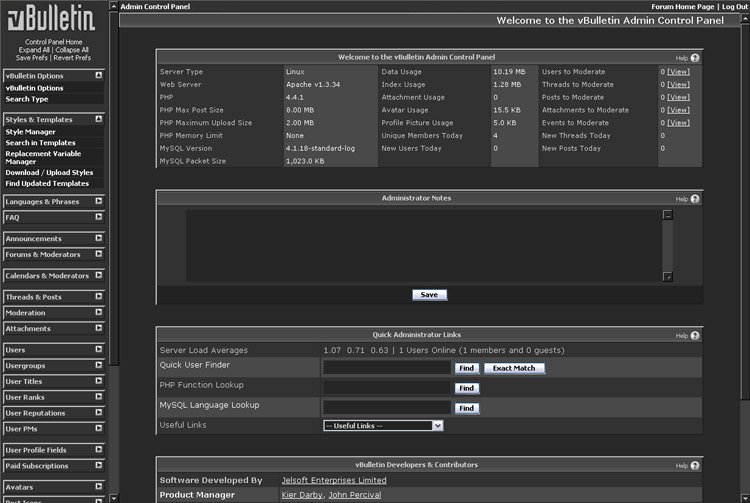
Task: Click notes textarea scroll-down arrow
Action: [x=668, y=277]
